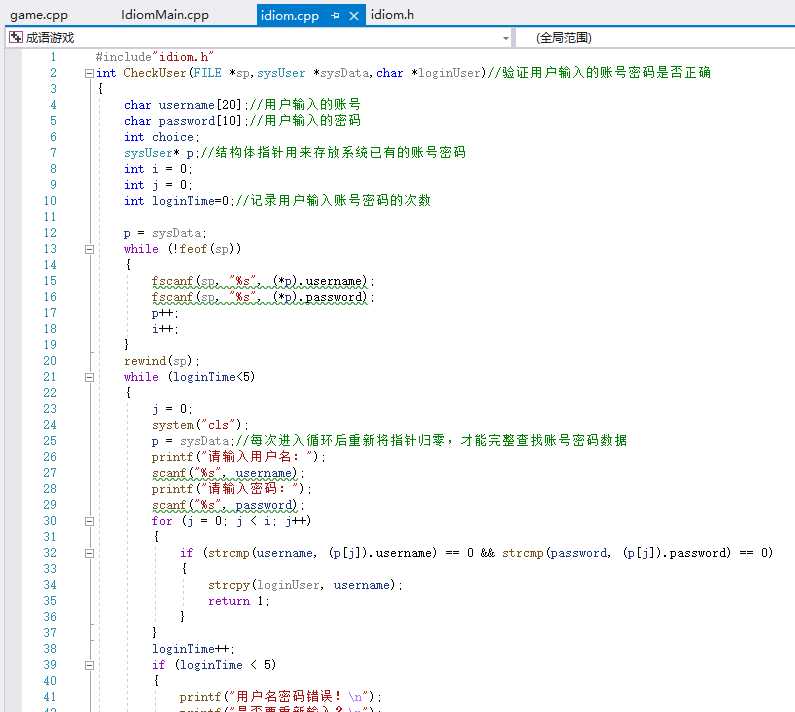Click the j = 0; statement on line 23
Viewport: 795px width, 712px height.
(172, 409)
